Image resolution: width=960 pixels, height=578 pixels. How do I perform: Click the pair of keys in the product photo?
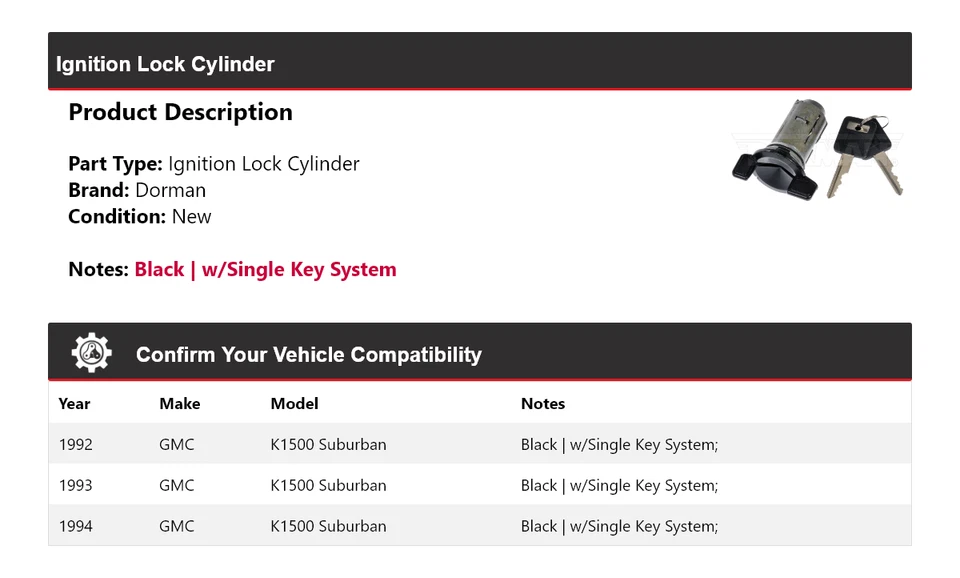click(x=866, y=153)
